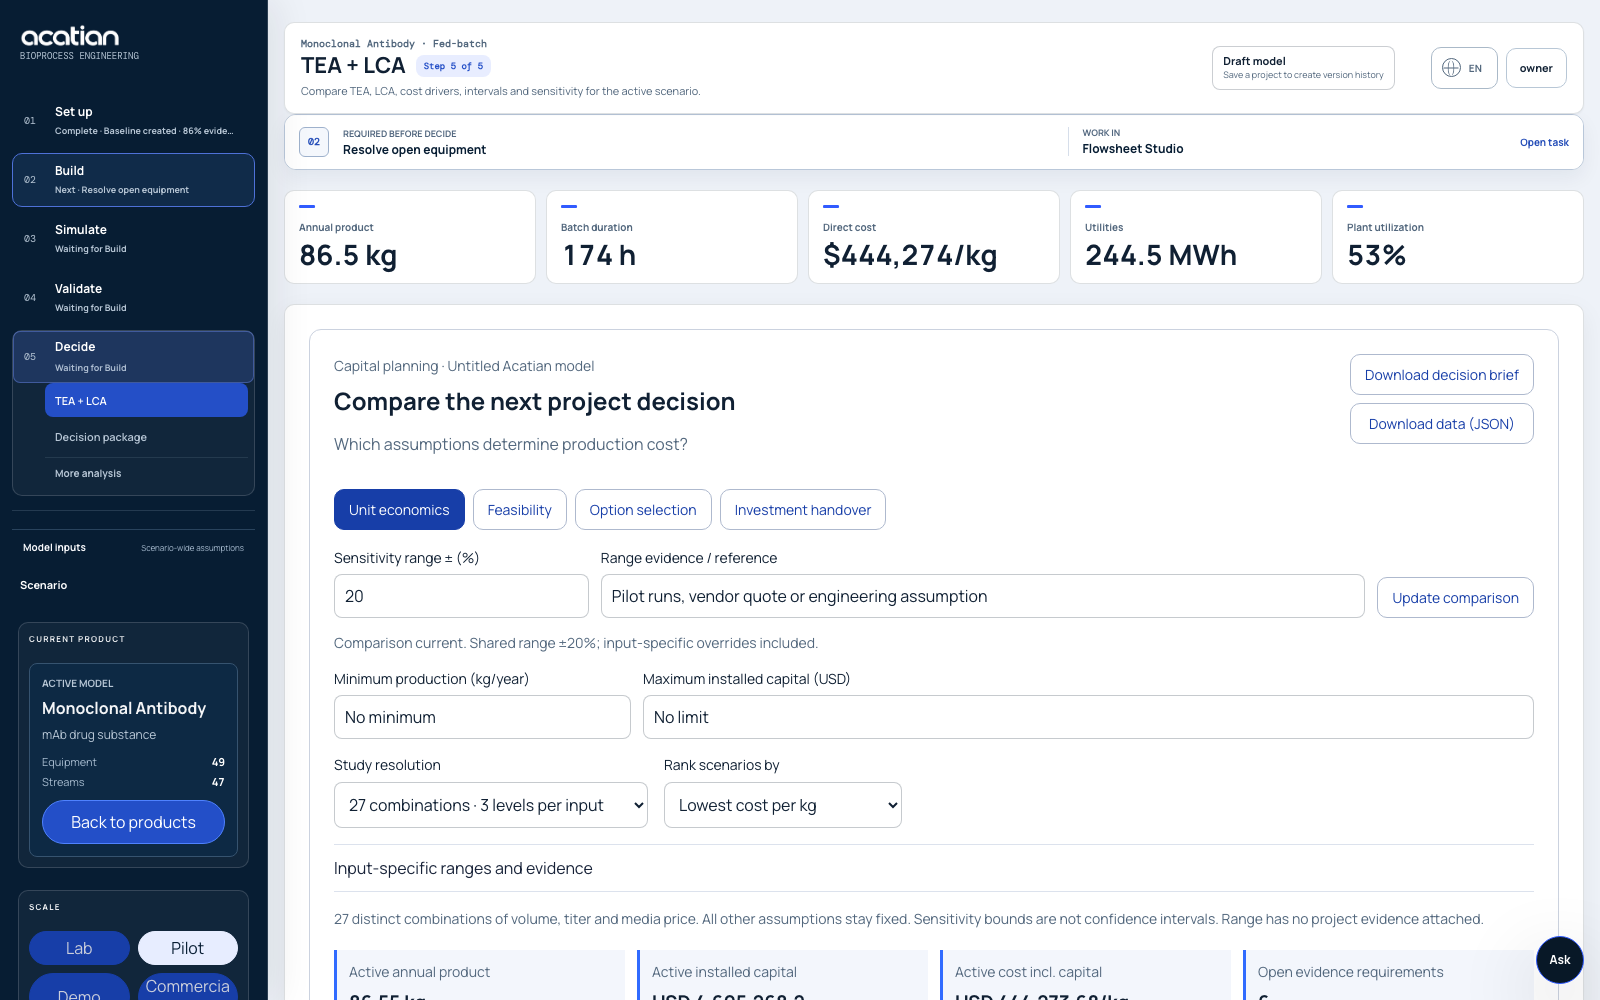
Task: Focus the Range evidence reference field
Action: pos(982,596)
